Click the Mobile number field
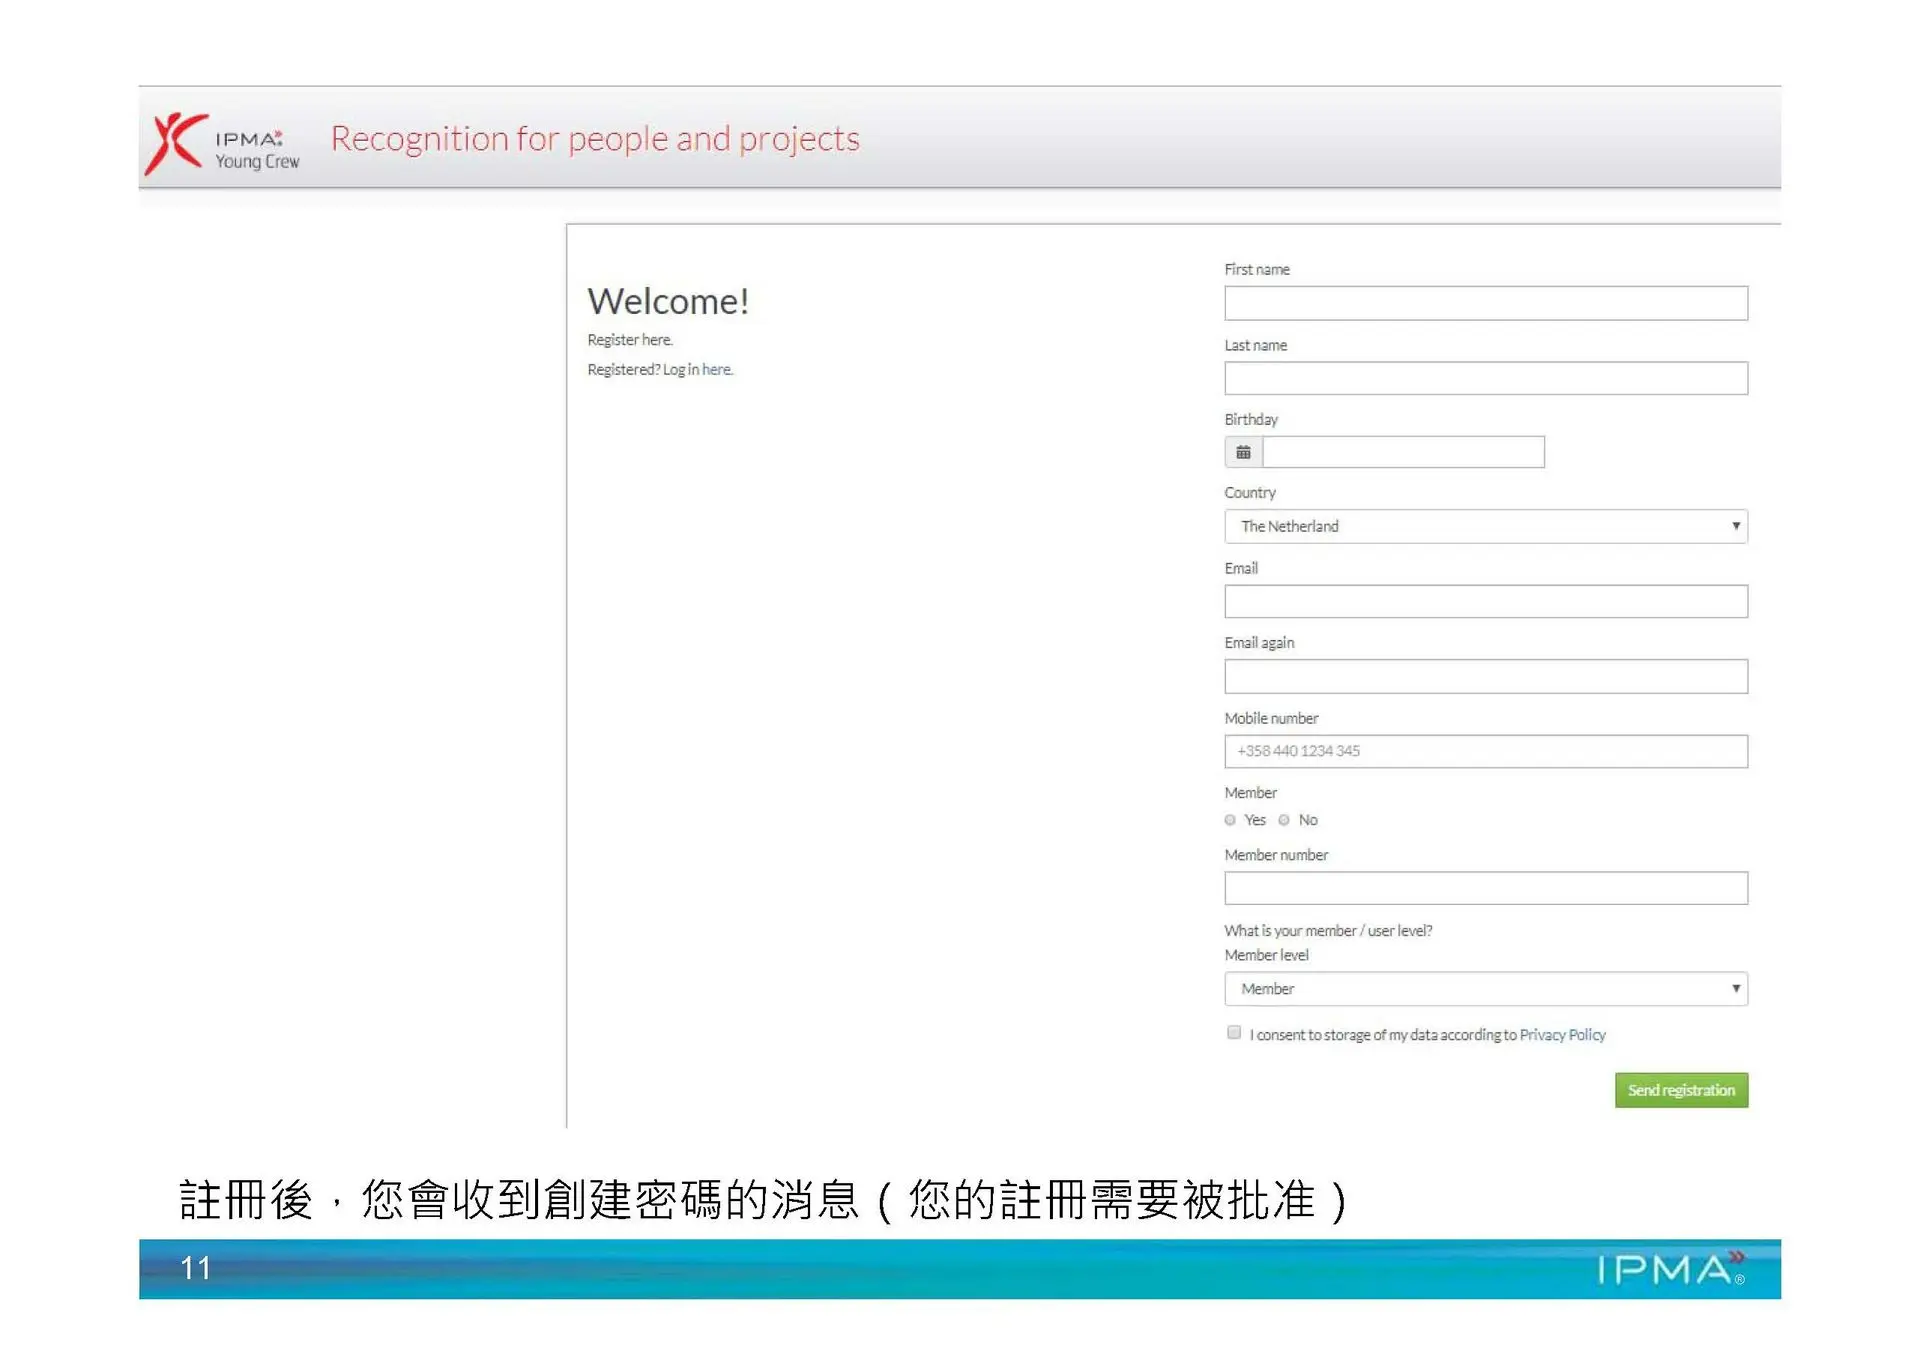 pos(1485,751)
